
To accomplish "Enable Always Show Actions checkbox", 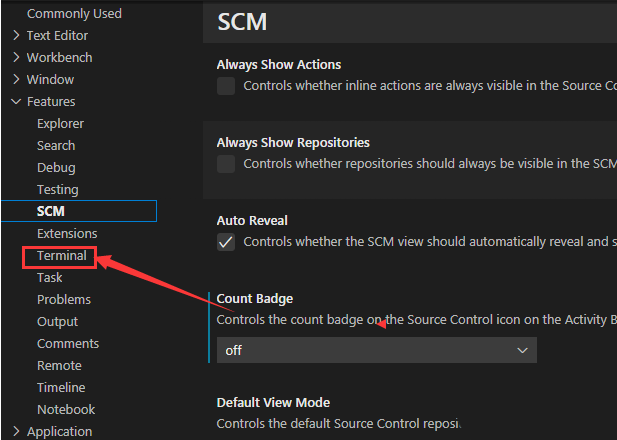I will coord(226,86).
